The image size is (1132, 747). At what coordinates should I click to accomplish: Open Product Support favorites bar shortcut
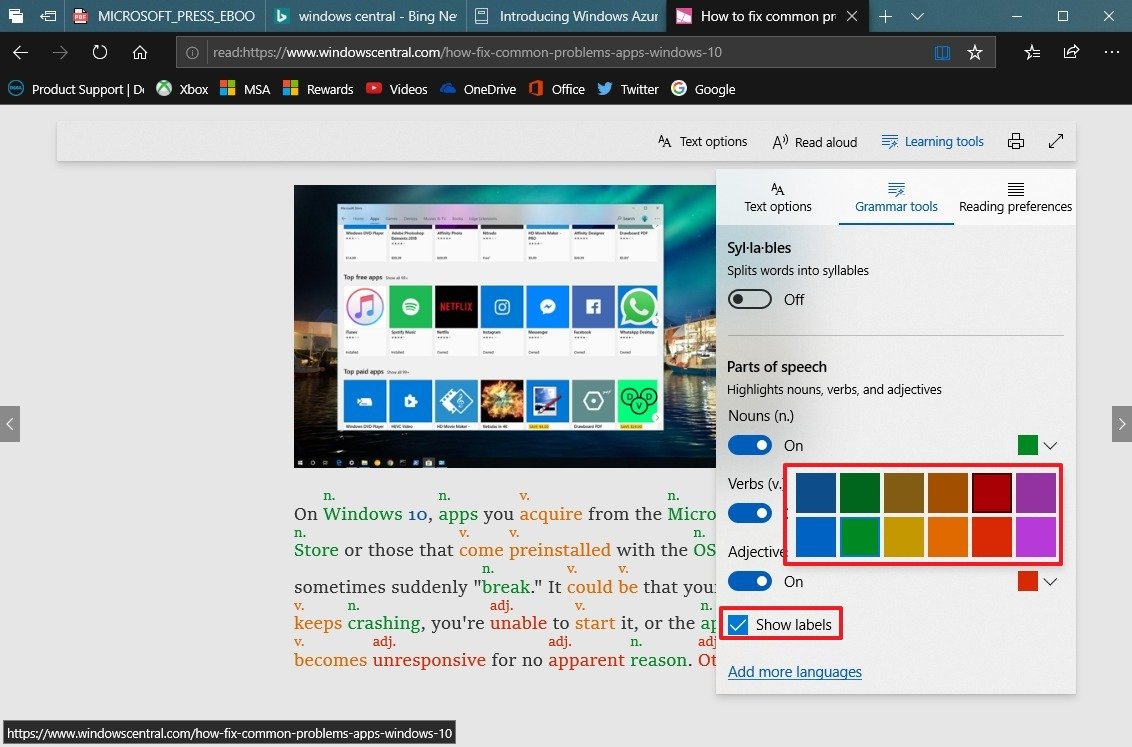coord(76,89)
